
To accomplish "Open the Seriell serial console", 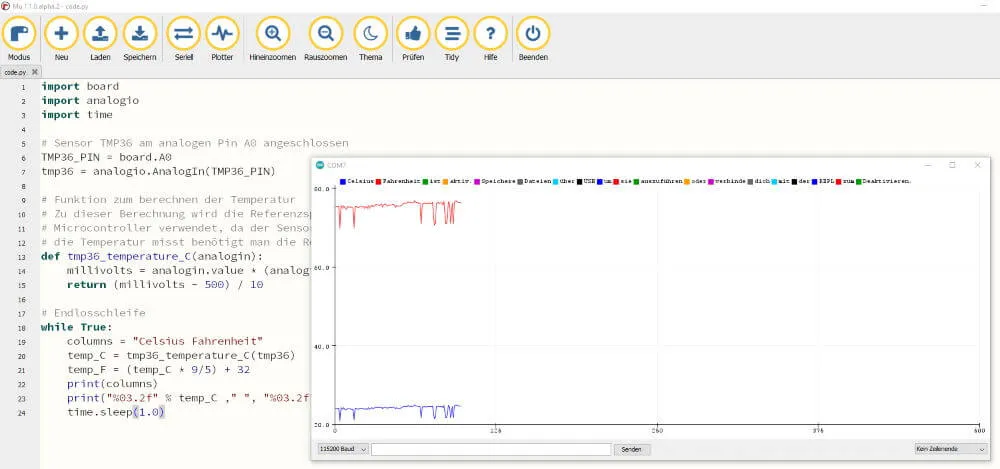I will (x=183, y=33).
